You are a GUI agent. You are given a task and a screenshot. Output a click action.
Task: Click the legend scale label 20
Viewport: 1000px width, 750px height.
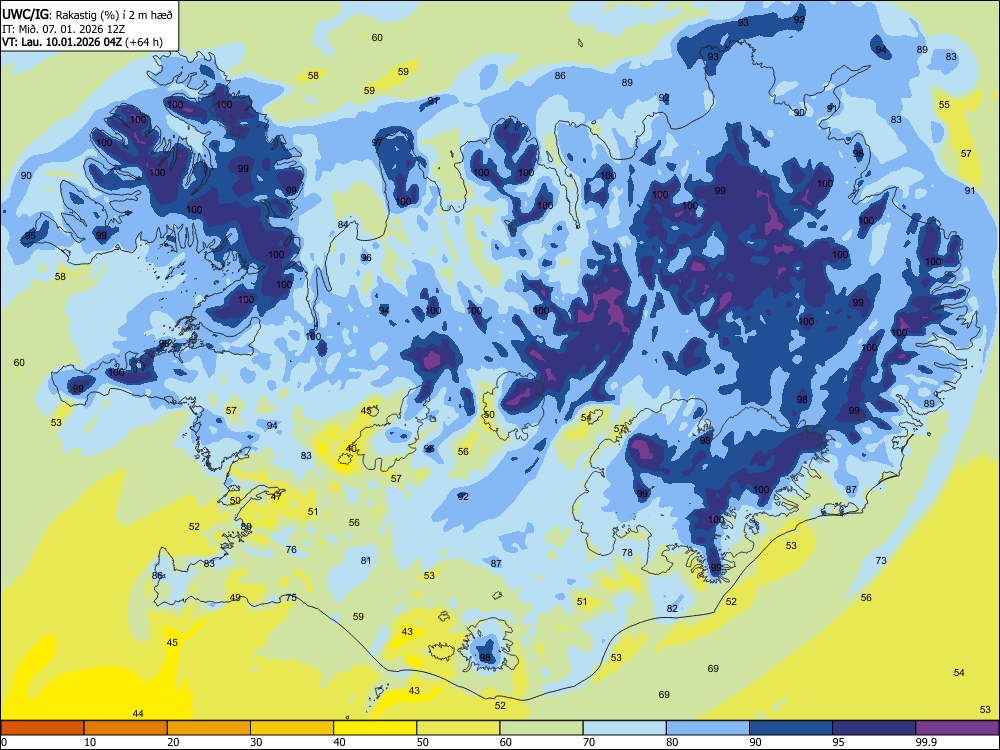[x=173, y=742]
